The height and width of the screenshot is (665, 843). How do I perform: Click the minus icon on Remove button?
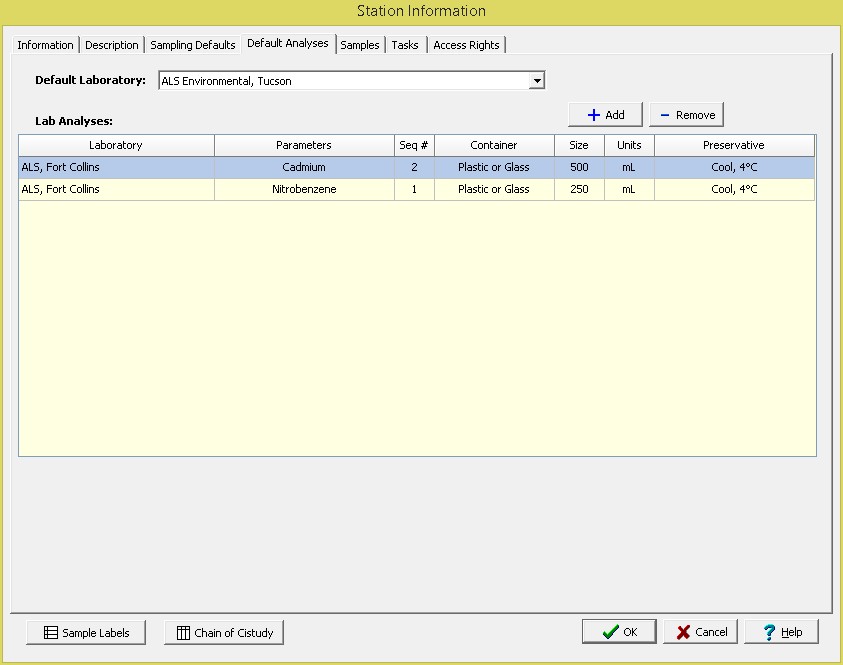point(665,115)
